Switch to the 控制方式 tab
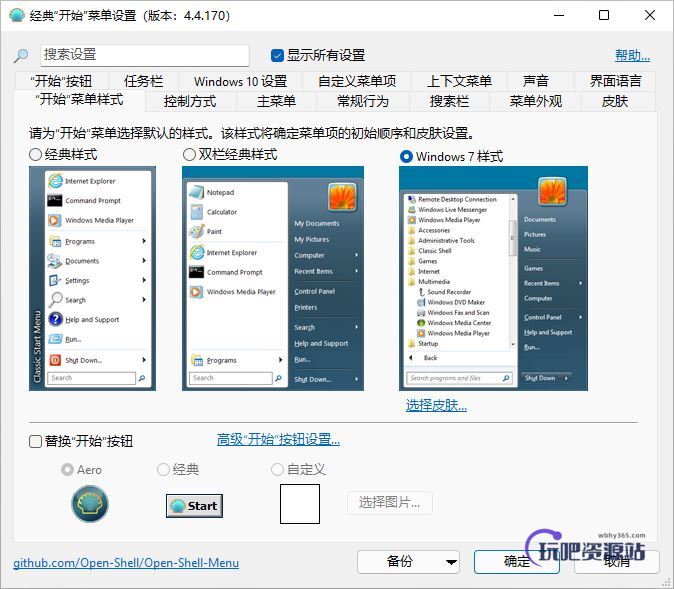The width and height of the screenshot is (674, 589). tap(190, 101)
